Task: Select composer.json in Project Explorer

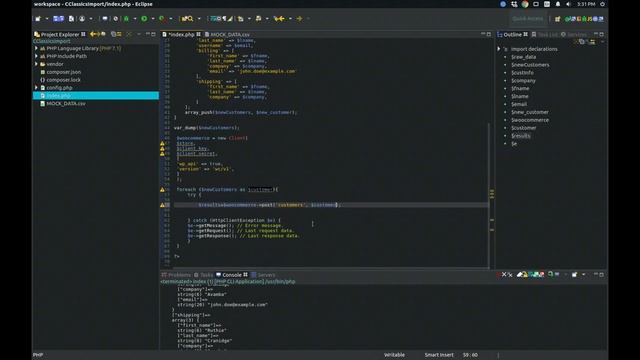Action: click(63, 72)
